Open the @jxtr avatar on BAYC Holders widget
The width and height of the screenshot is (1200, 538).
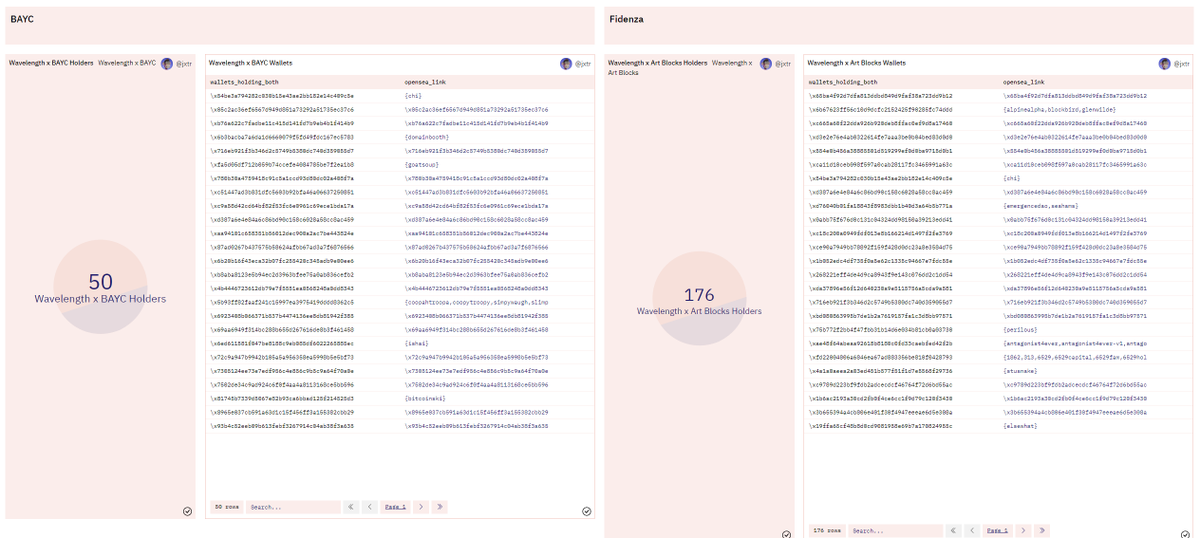[x=167, y=63]
